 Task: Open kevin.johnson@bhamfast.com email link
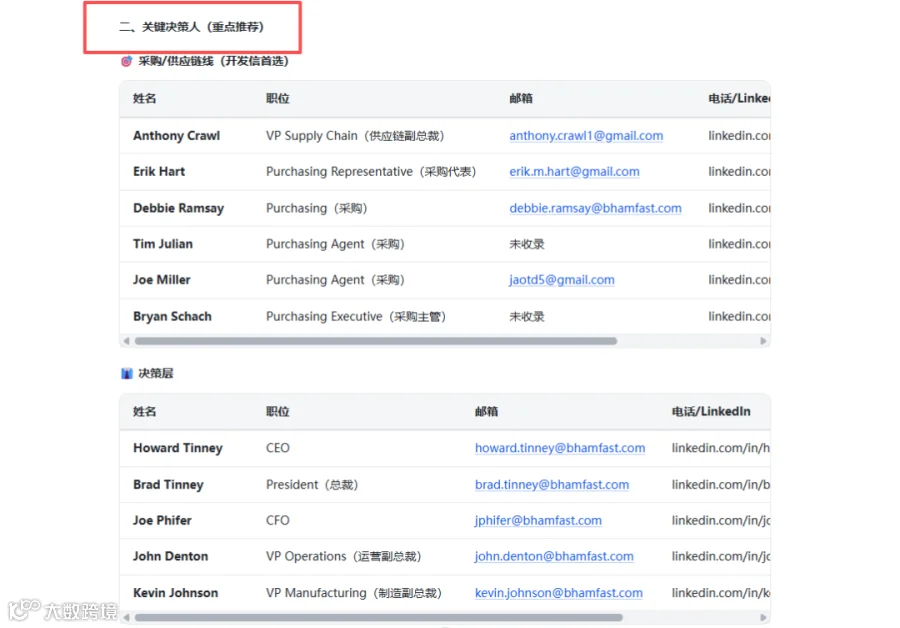(558, 592)
